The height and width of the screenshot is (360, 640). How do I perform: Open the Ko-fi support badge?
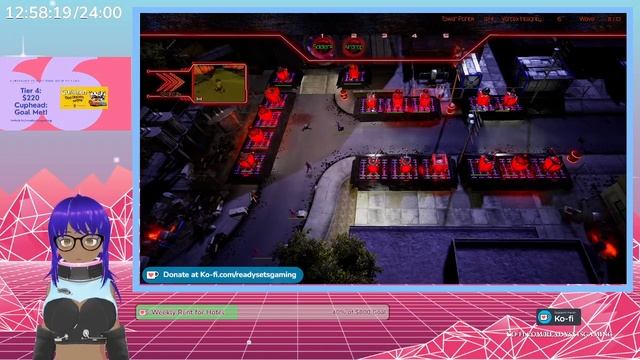point(558,317)
